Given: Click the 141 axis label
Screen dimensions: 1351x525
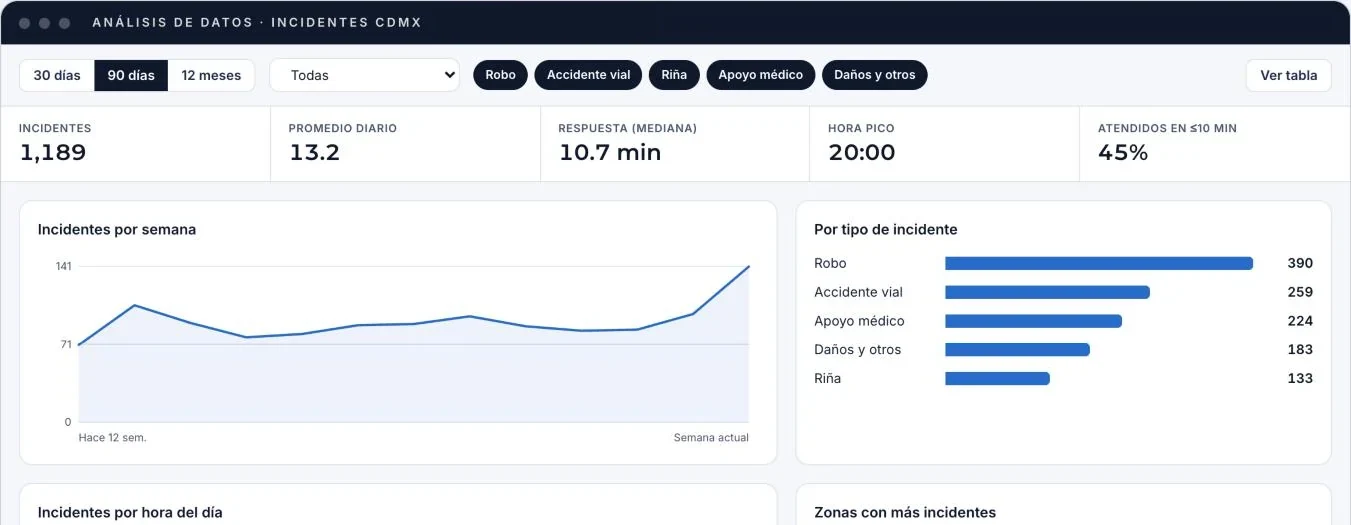Looking at the screenshot, I should [63, 266].
